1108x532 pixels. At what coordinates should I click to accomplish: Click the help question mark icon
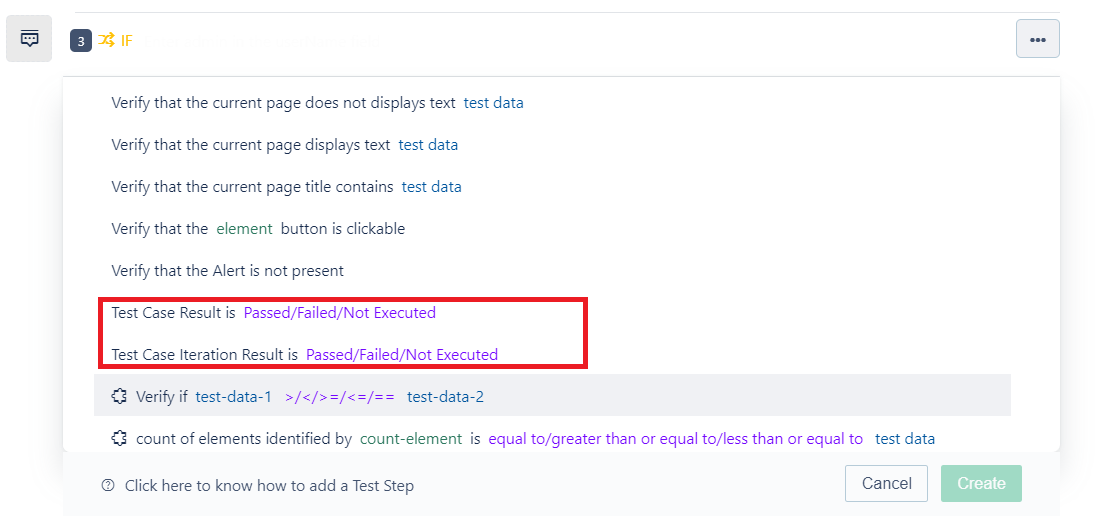[x=108, y=485]
